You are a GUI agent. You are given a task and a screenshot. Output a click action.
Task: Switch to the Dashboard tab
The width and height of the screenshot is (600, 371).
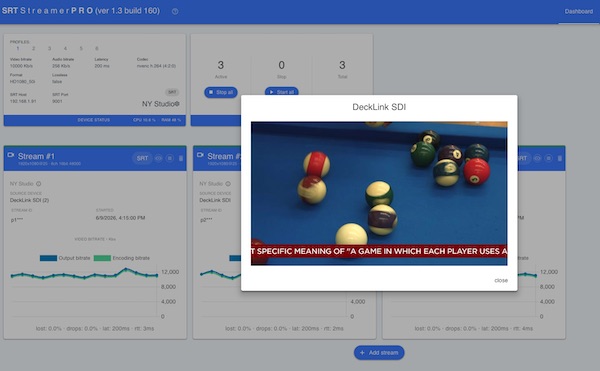pos(579,11)
